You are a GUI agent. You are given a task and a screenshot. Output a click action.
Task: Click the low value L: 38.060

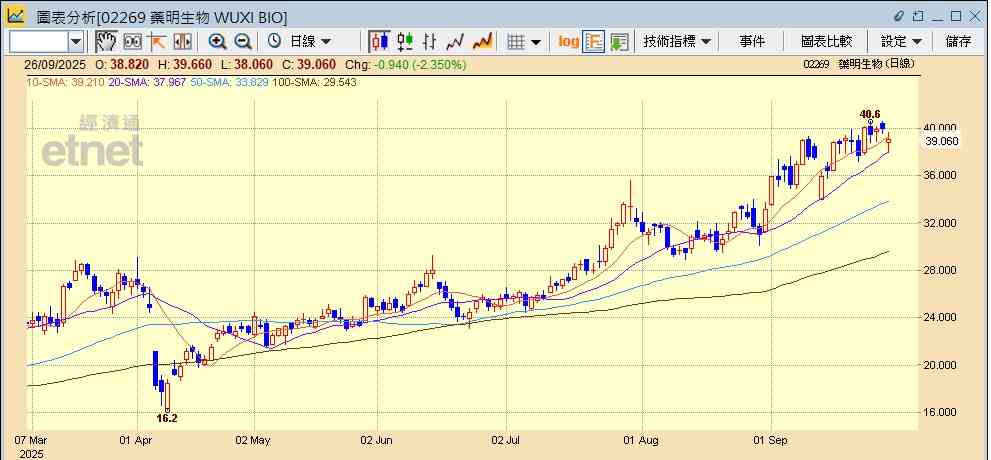(x=248, y=64)
